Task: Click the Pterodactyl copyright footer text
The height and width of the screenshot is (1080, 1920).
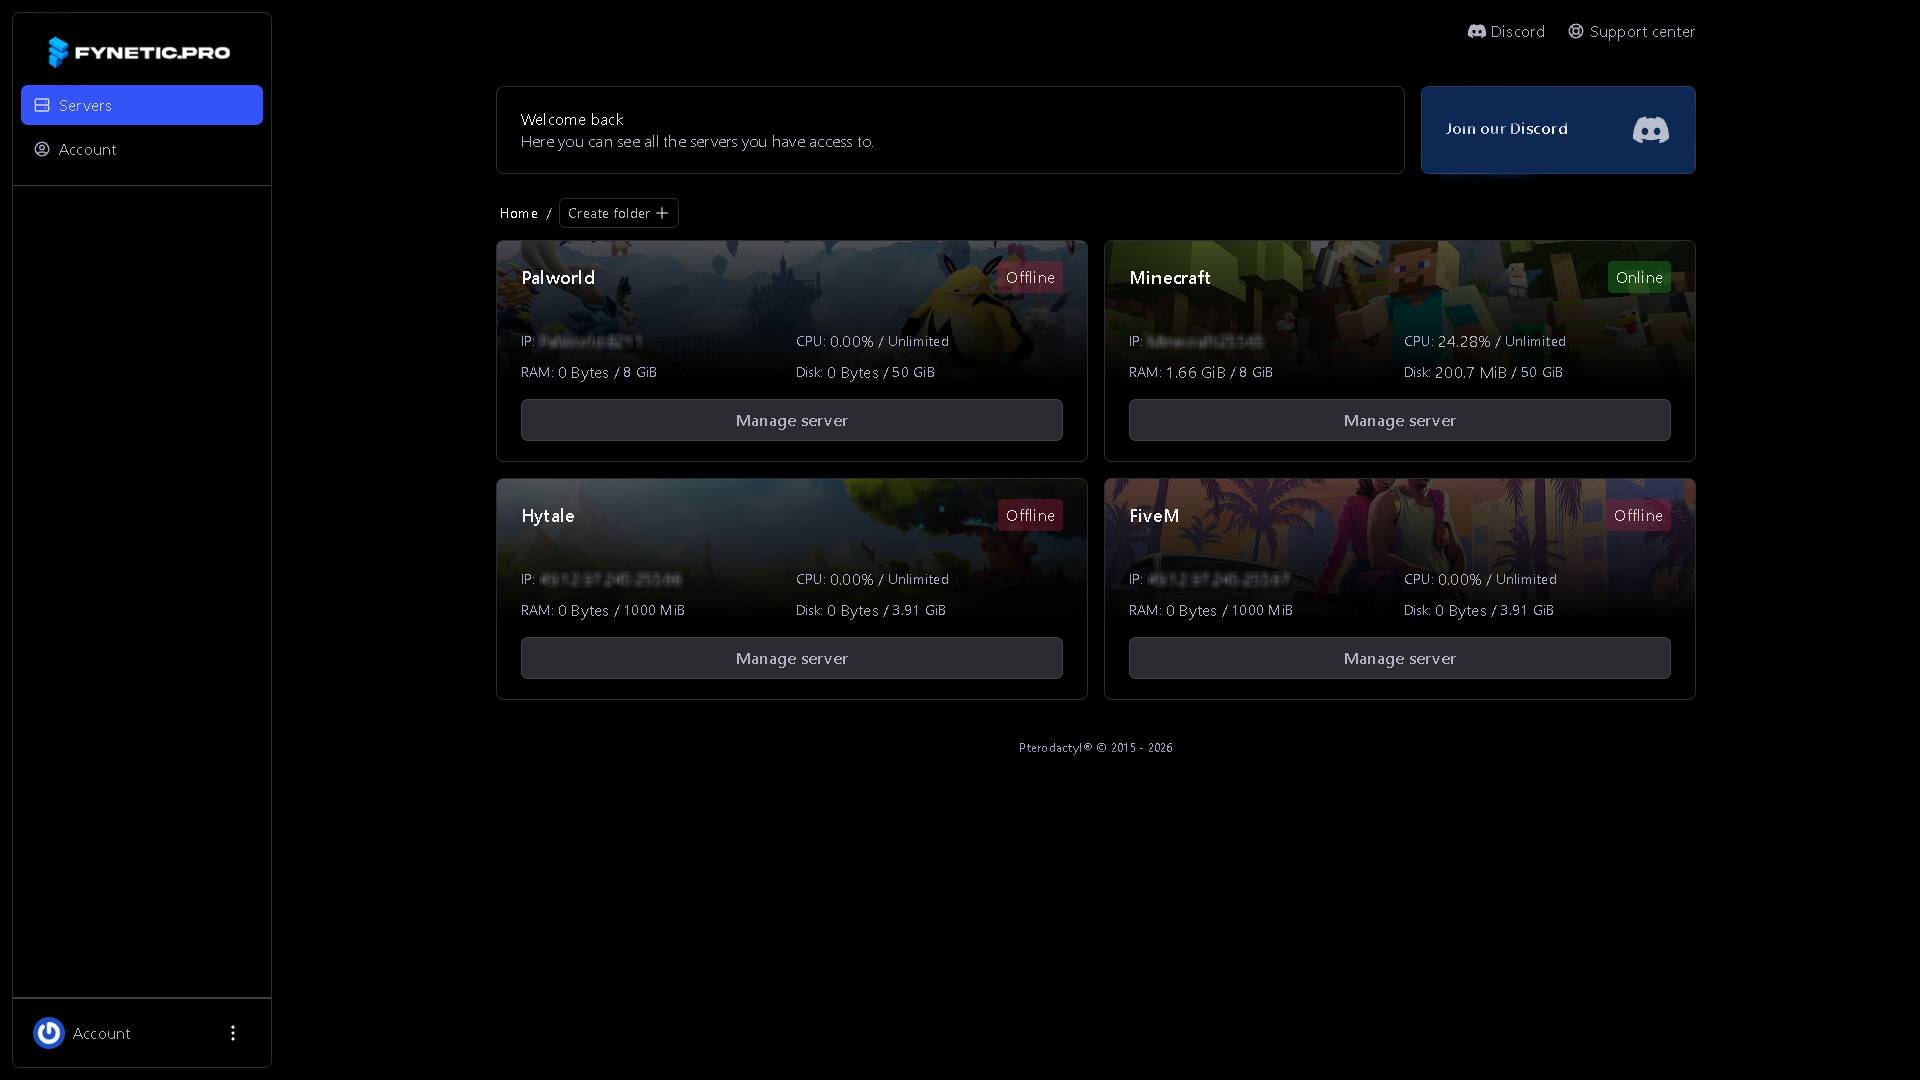Action: click(1096, 748)
